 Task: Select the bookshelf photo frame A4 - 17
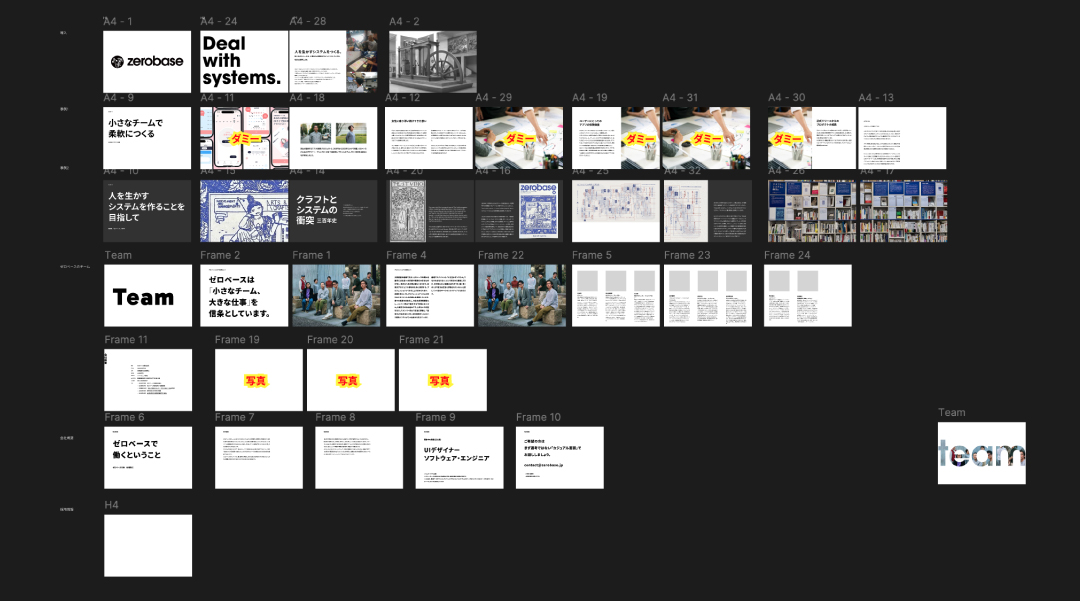pyautogui.click(x=902, y=211)
